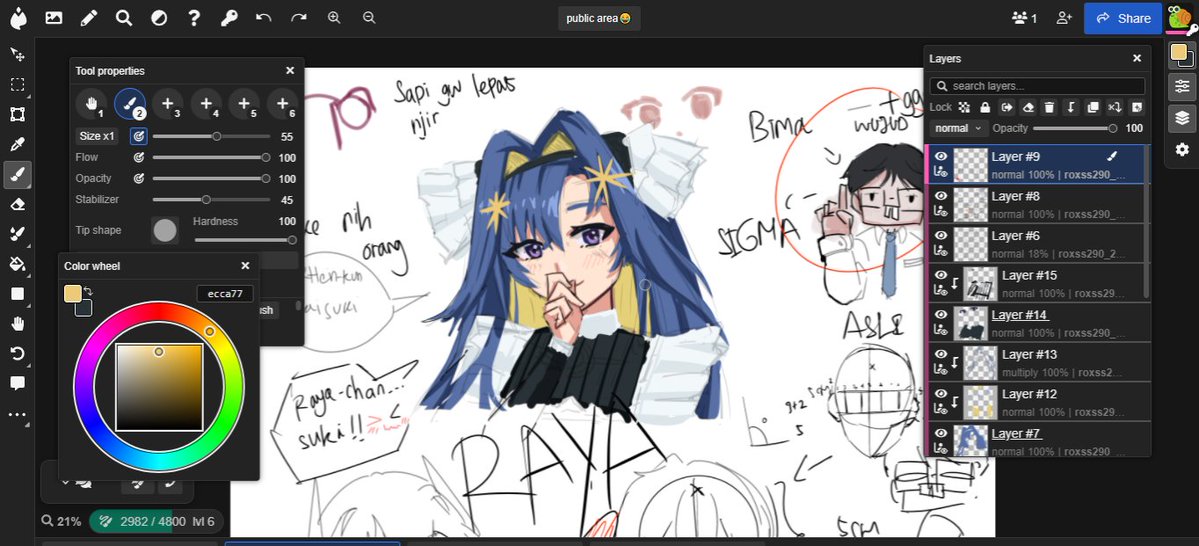Click the ecca77 hex color field
This screenshot has height=546, width=1199.
225,294
